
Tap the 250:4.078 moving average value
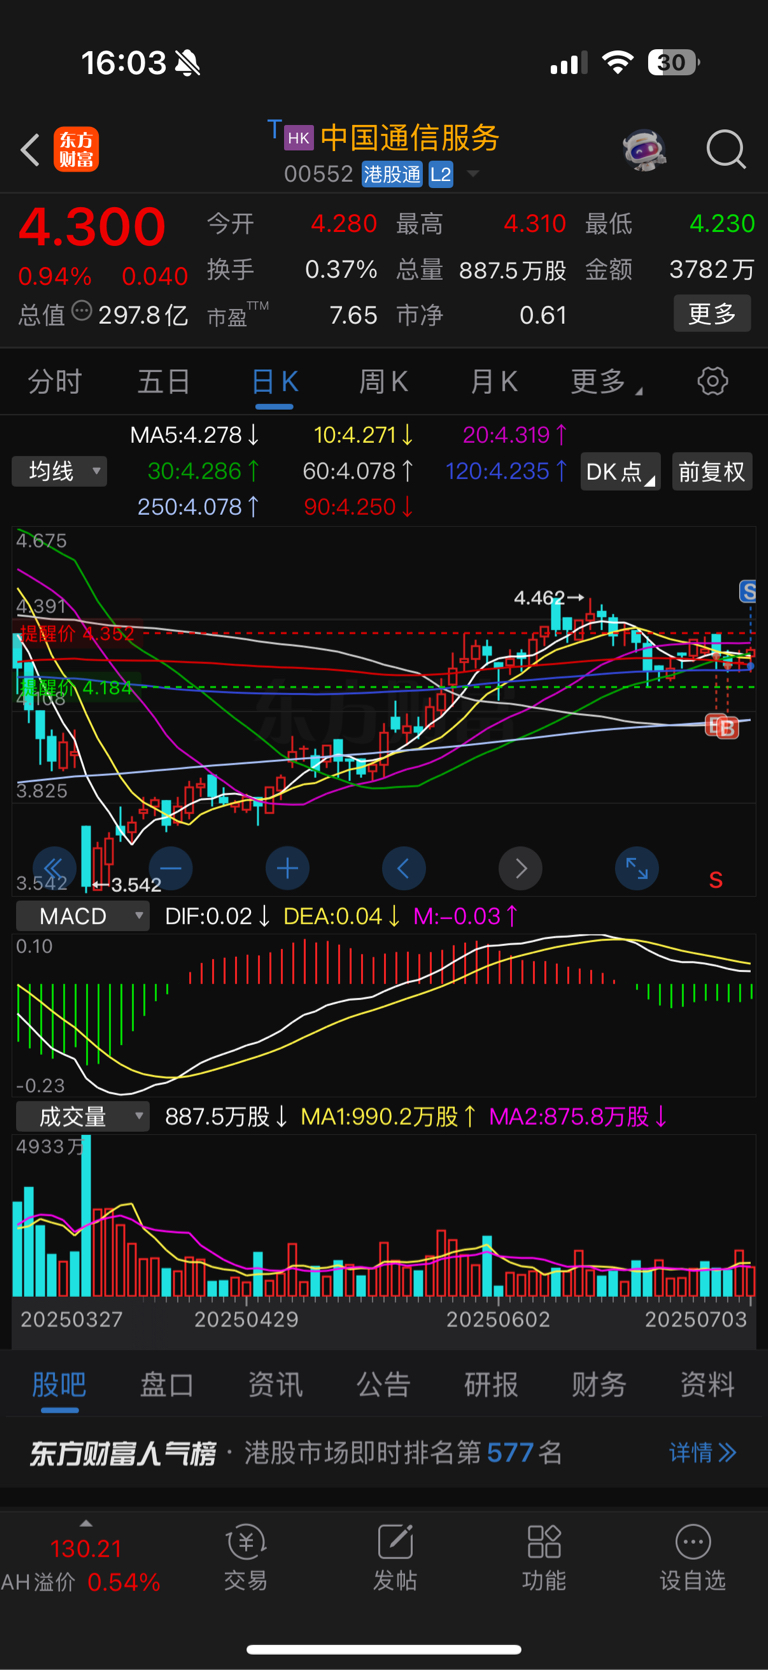pyautogui.click(x=199, y=507)
